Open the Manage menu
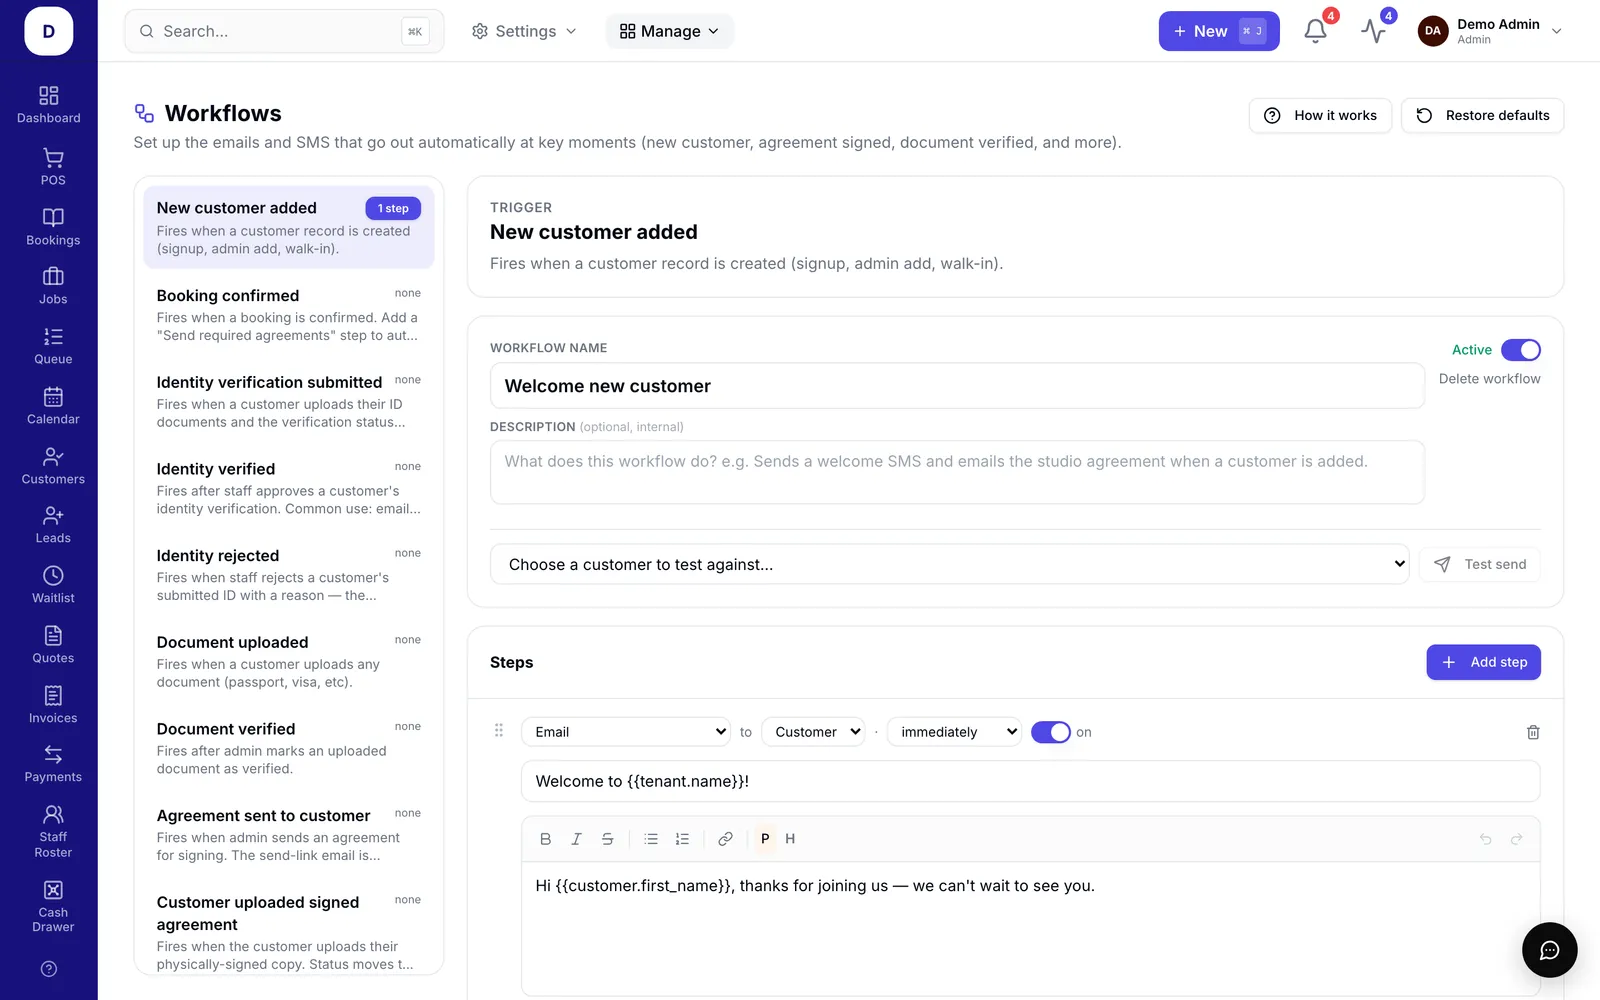1600x1000 pixels. pos(669,31)
